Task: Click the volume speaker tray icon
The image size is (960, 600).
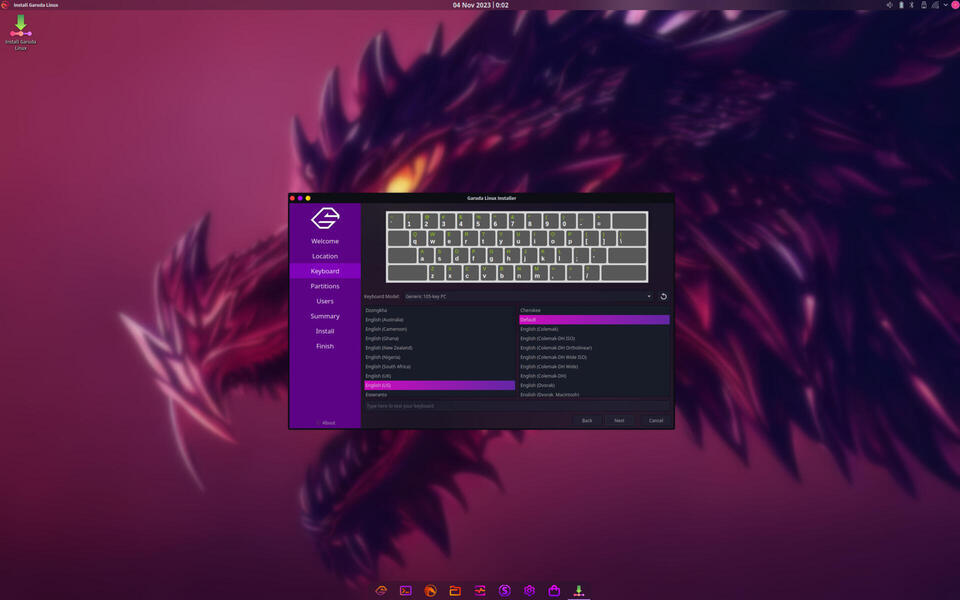Action: point(890,5)
